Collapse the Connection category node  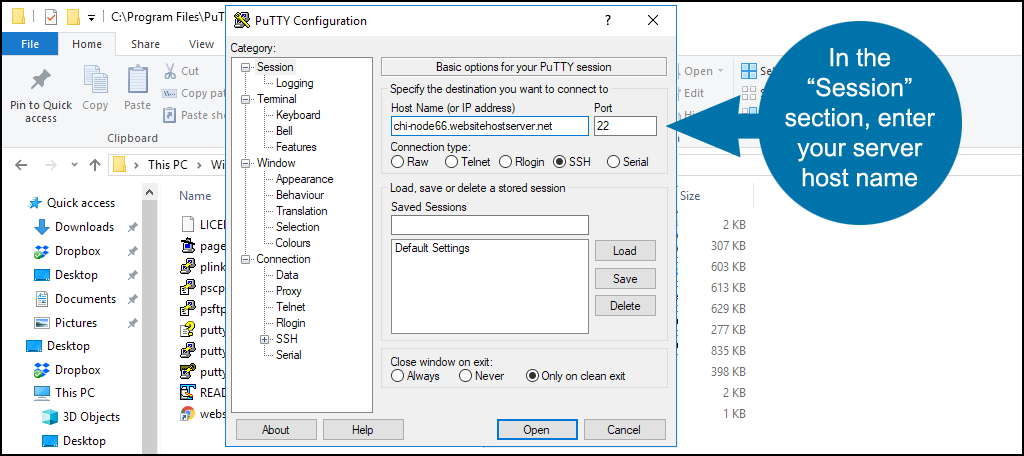246,259
